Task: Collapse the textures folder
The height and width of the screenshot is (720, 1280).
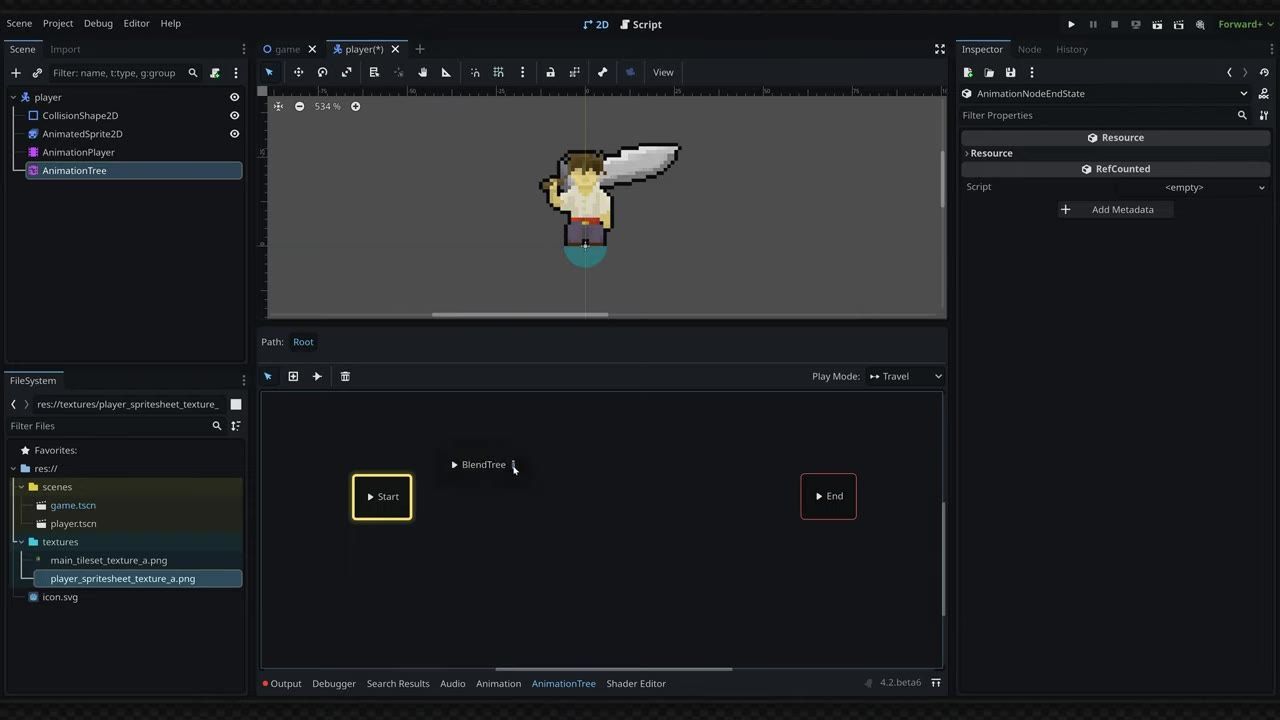Action: point(20,542)
